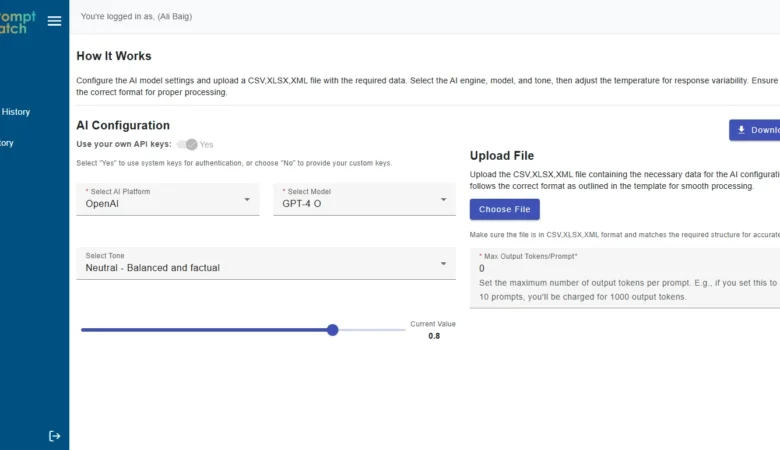
Task: Click the 'AI Configuration' heading
Action: point(123,125)
